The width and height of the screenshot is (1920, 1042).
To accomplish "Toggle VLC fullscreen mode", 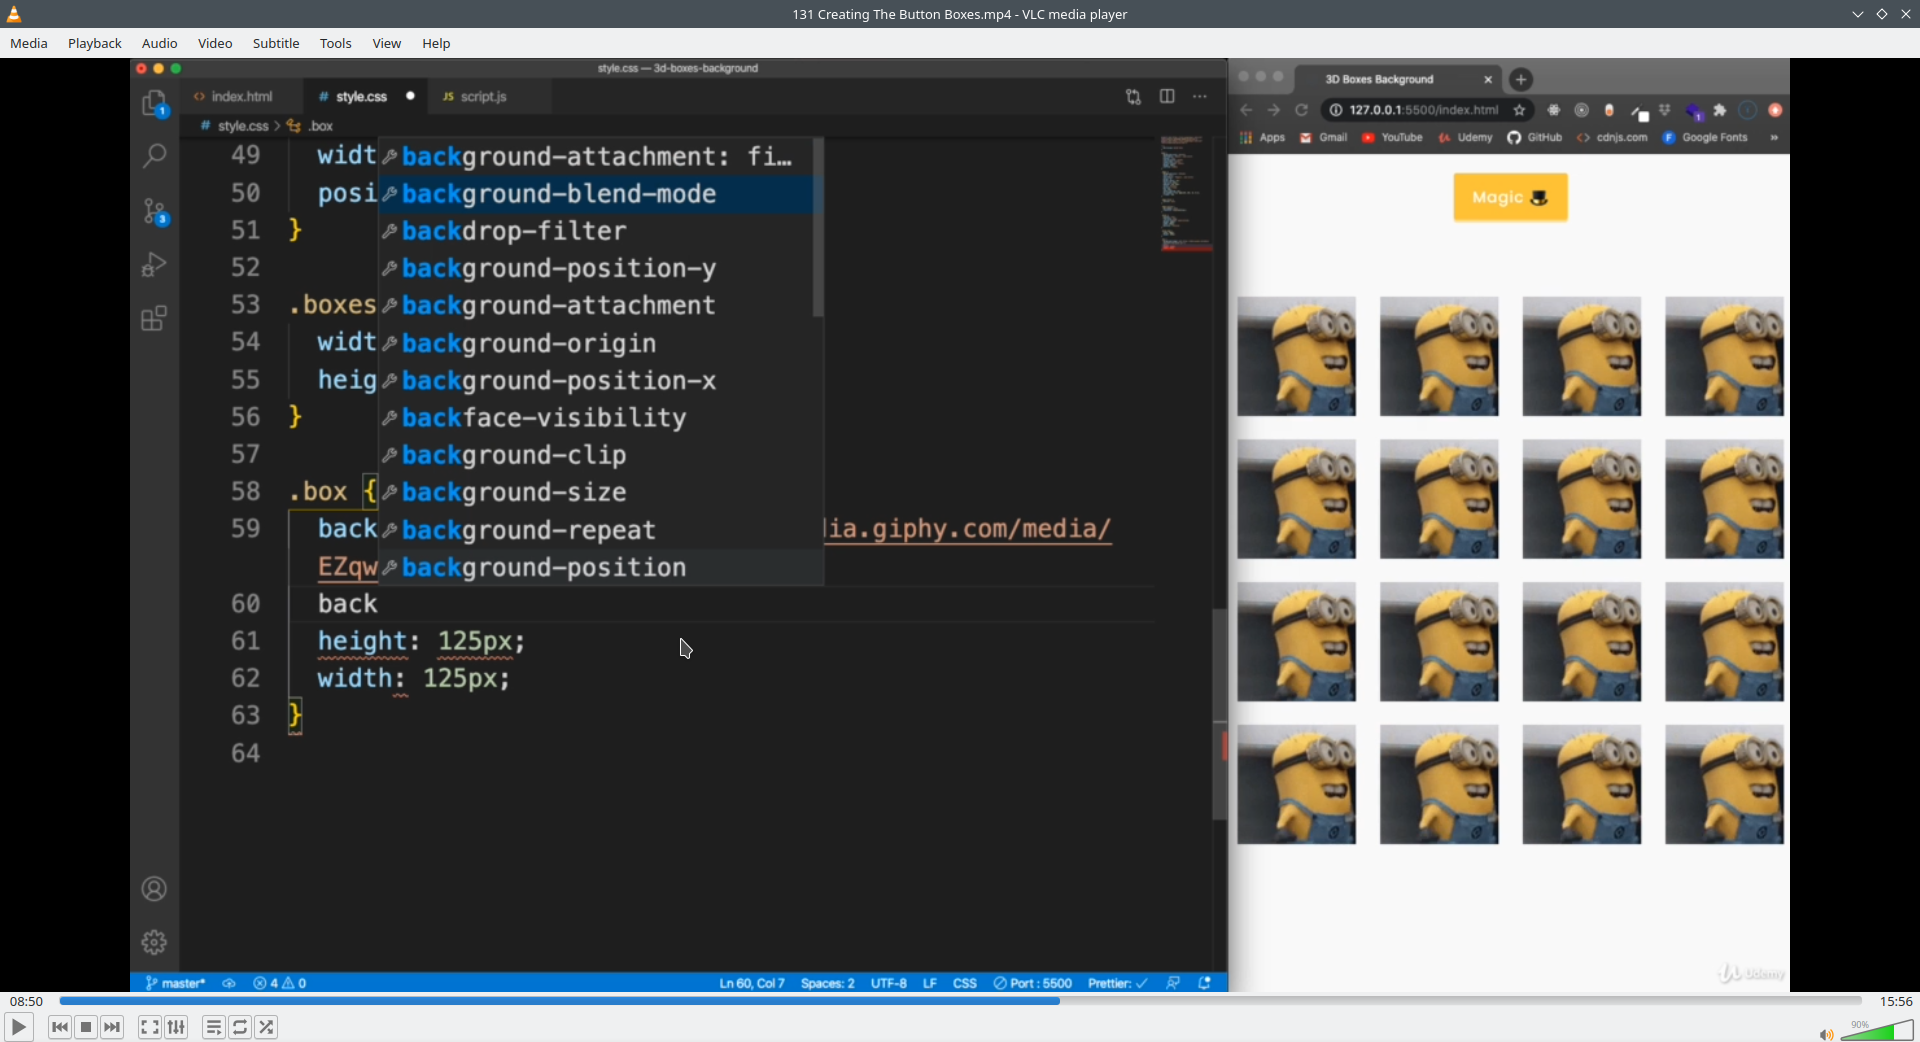I will [149, 1027].
